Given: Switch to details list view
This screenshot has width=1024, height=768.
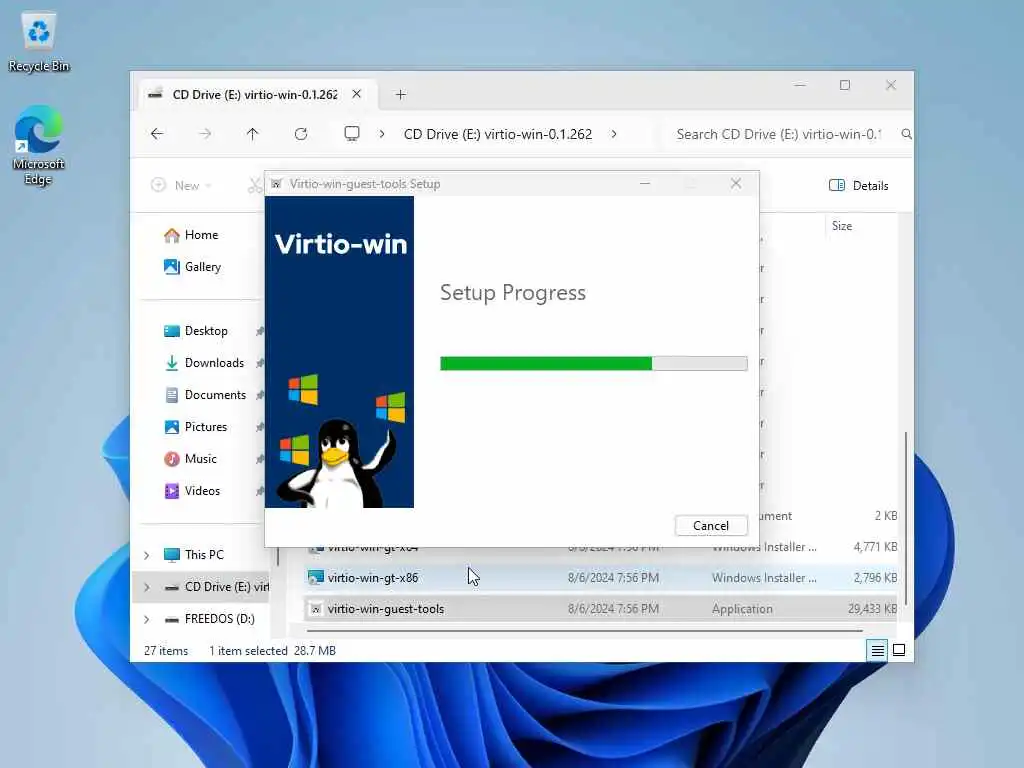Looking at the screenshot, I should (878, 650).
